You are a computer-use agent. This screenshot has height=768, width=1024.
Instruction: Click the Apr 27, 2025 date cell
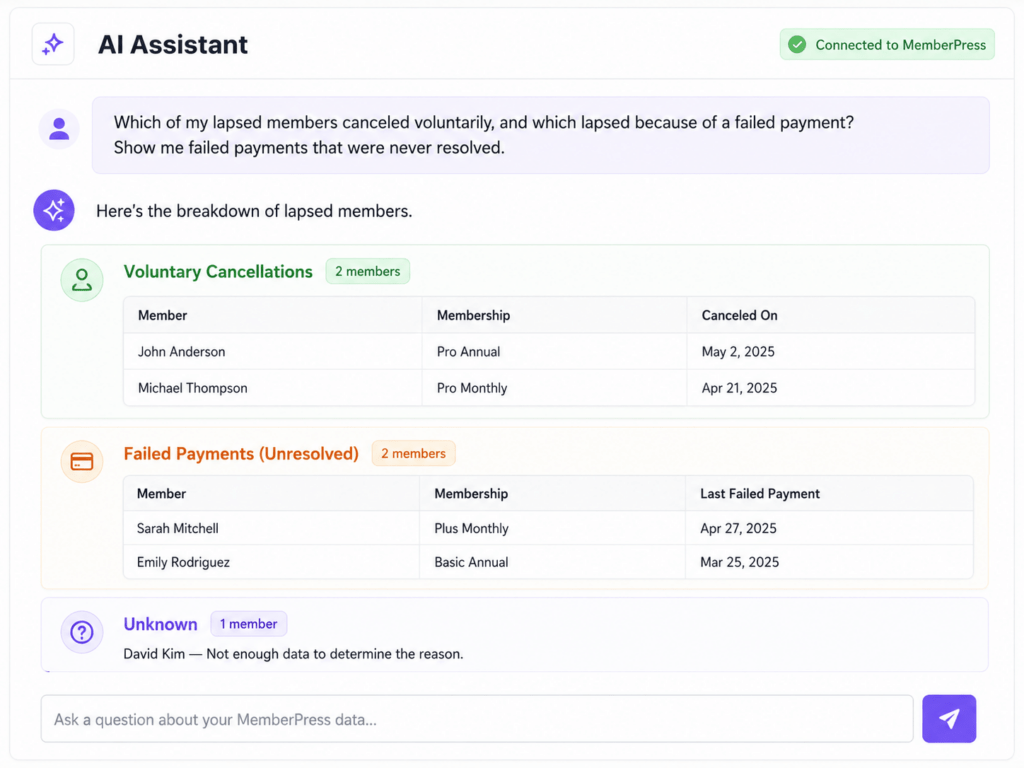pyautogui.click(x=829, y=528)
